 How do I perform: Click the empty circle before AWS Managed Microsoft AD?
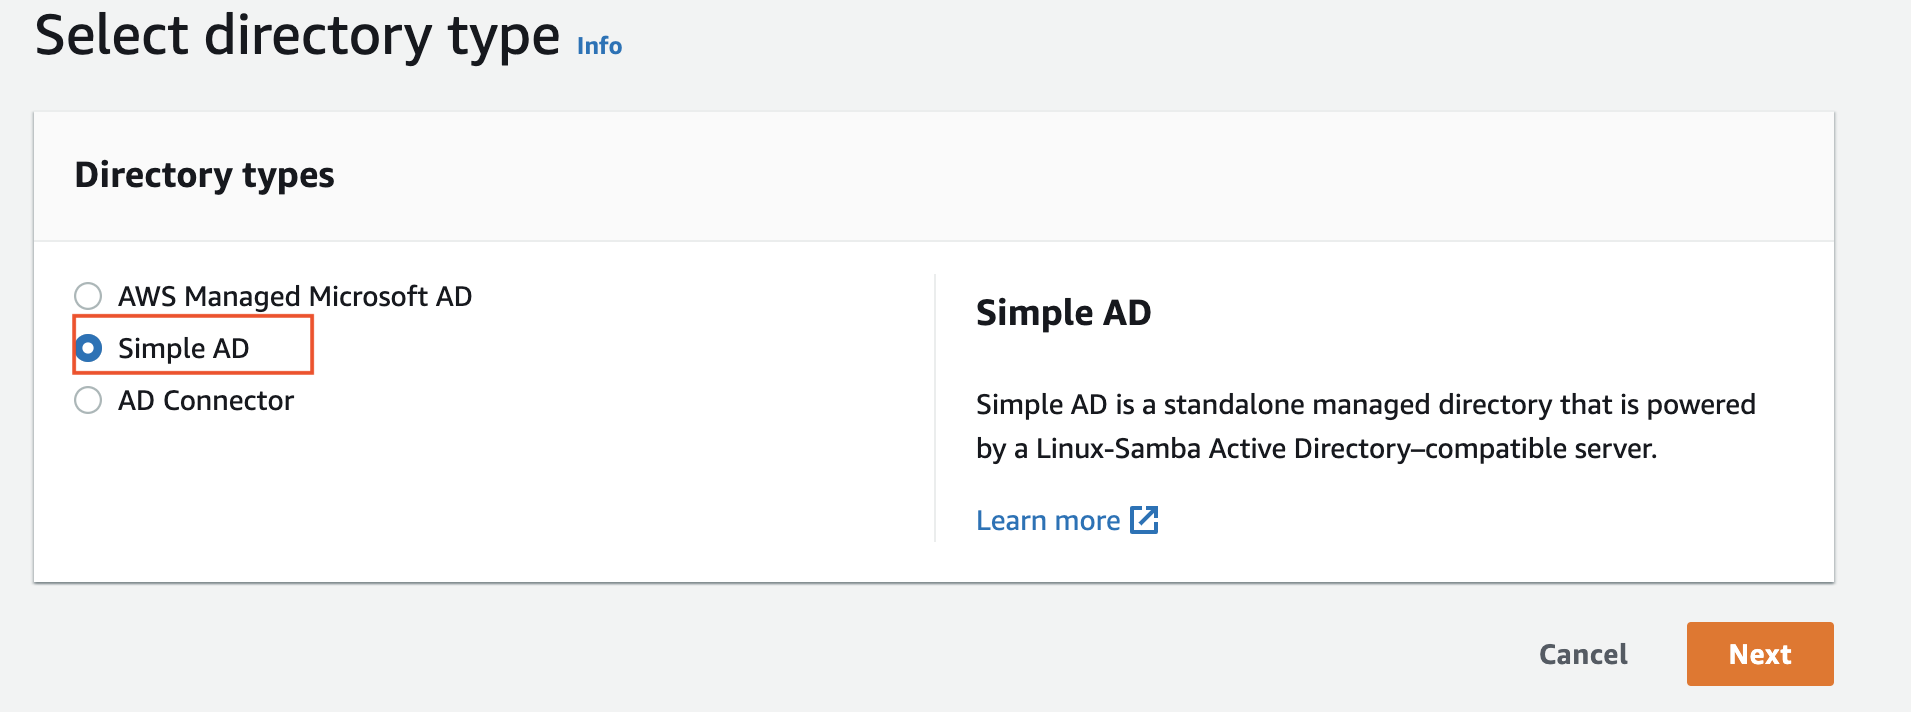pyautogui.click(x=88, y=296)
